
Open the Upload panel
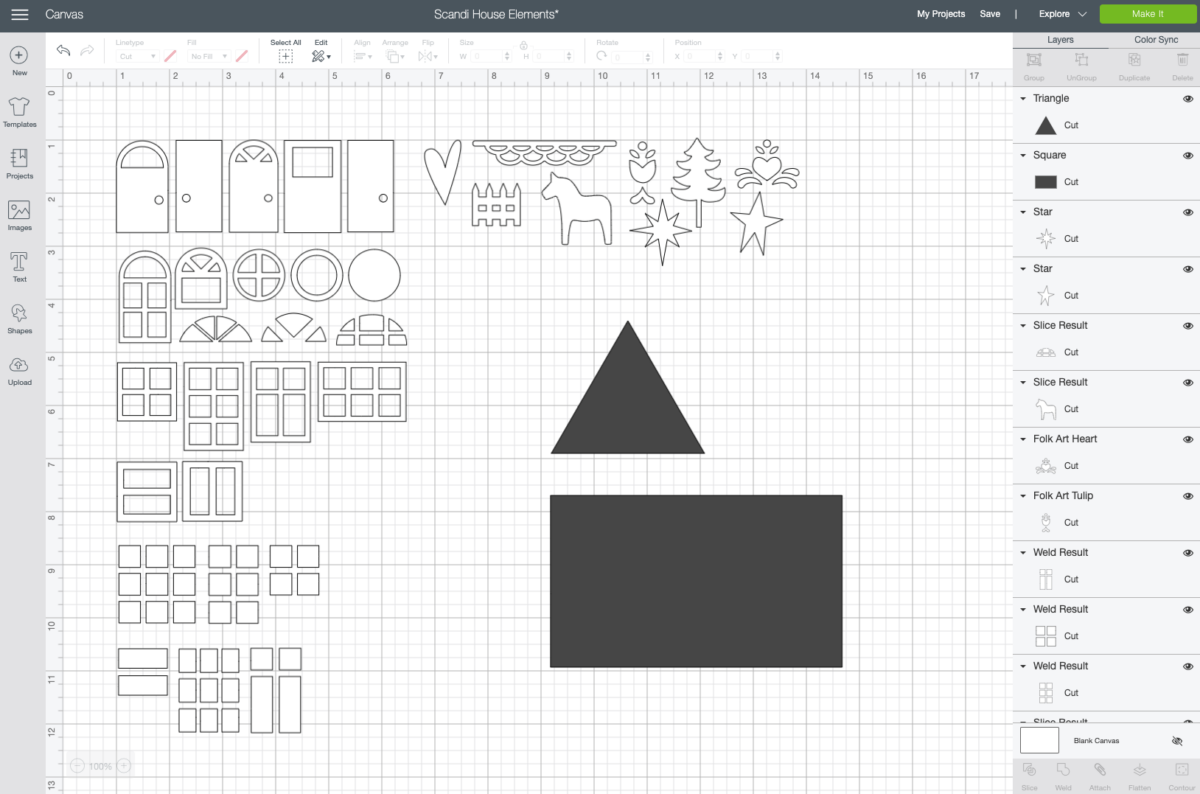click(x=19, y=370)
